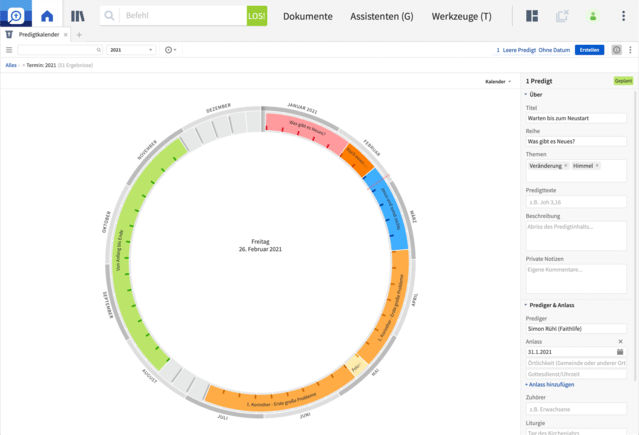Click the Anlass hinzufügen link
The height and width of the screenshot is (435, 639).
pyautogui.click(x=551, y=384)
